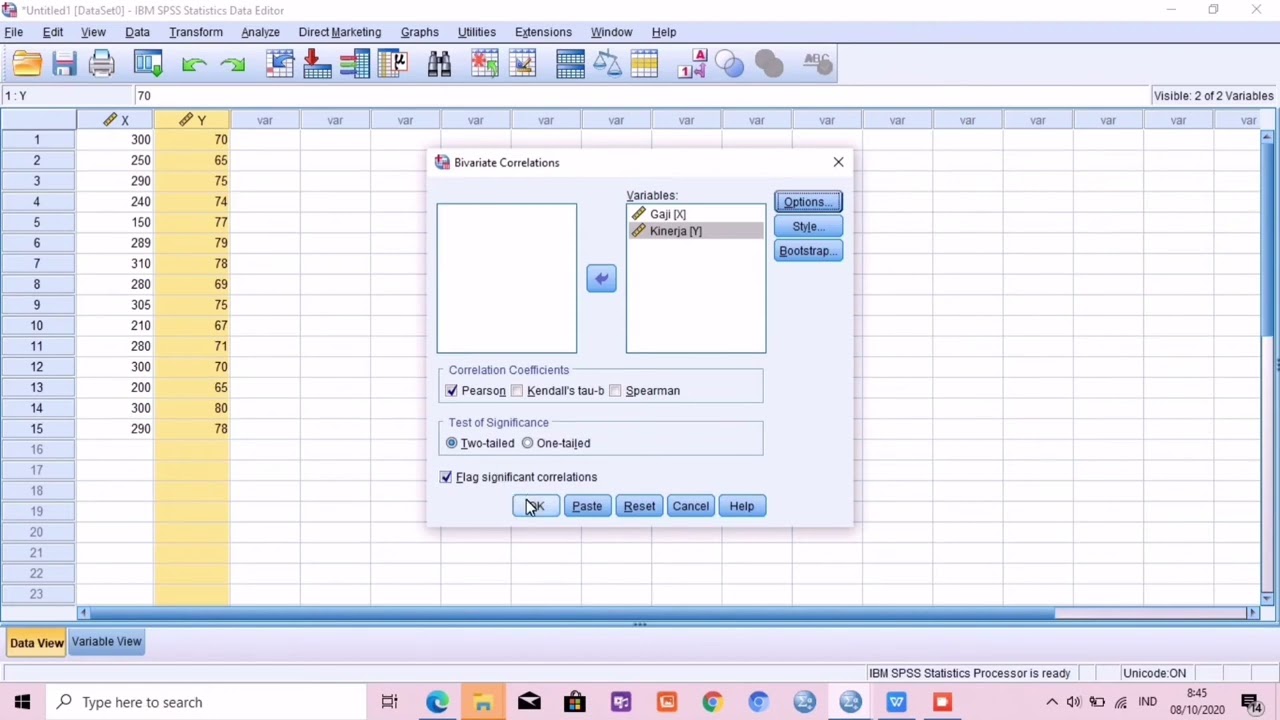Screen dimensions: 1280x720
Task: Click the row 15 header
Action: (x=37, y=429)
